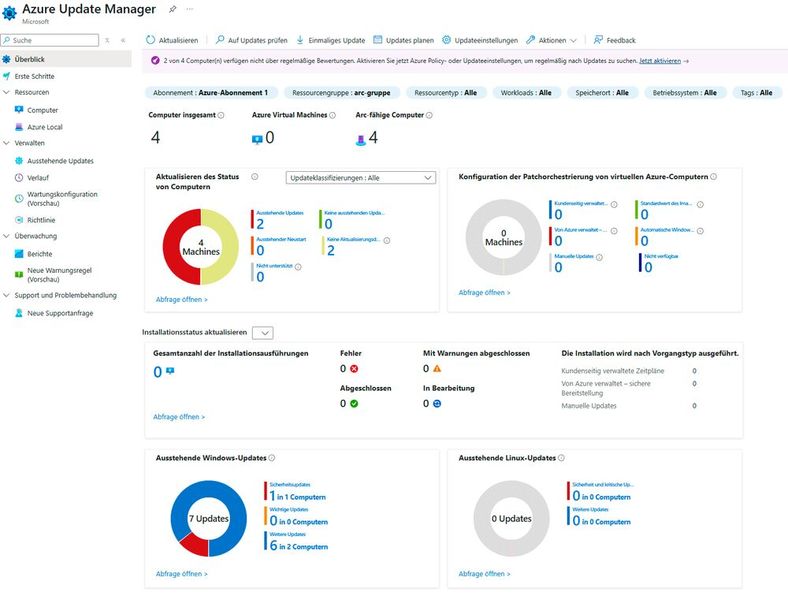Viewport: 788px width, 600px height.
Task: Change the Betriebssystem filter pill
Action: coord(684,93)
